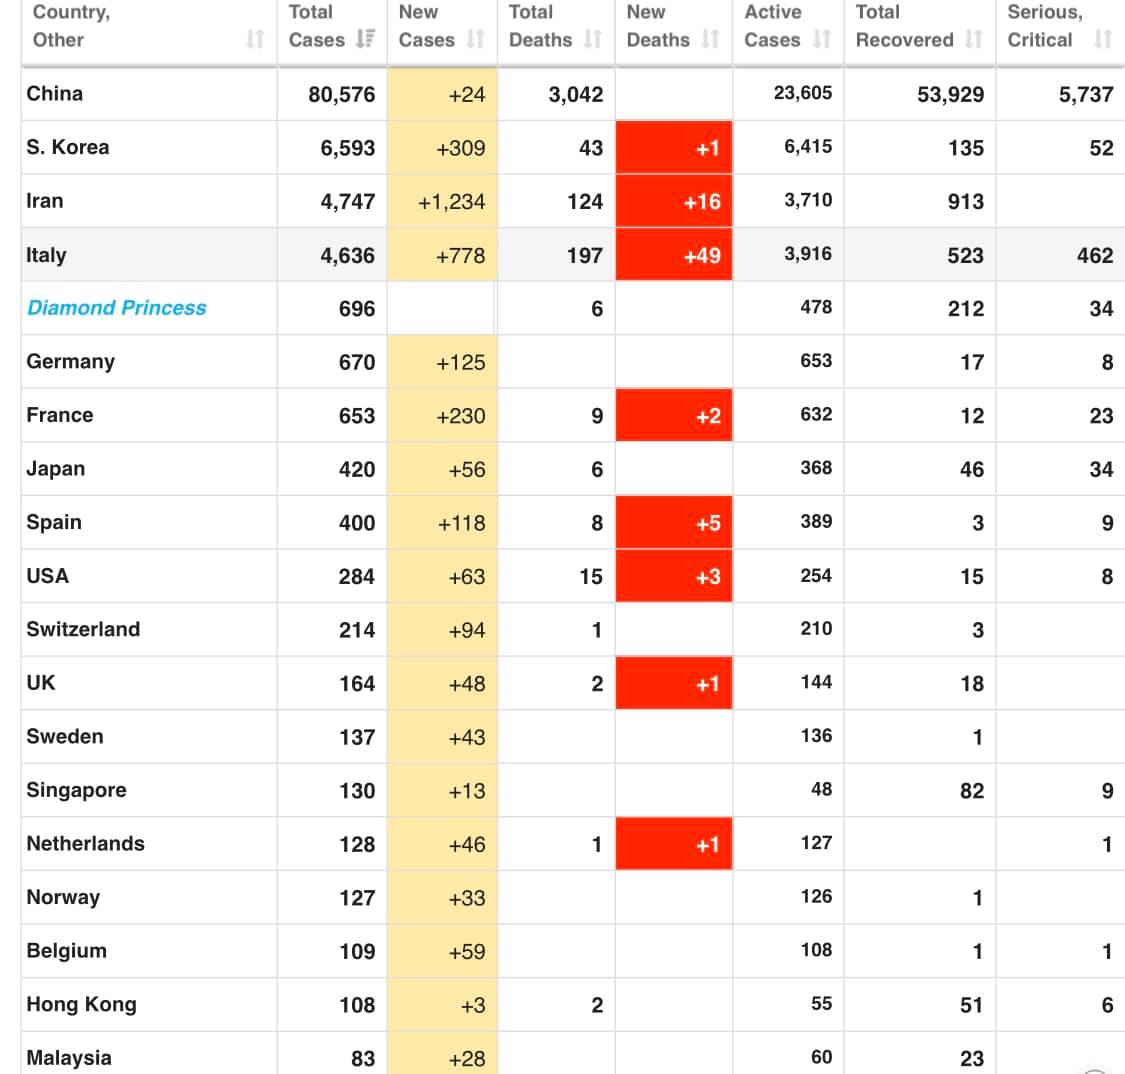Click China's total cases value 80,576
Image resolution: width=1125 pixels, height=1074 pixels.
pyautogui.click(x=342, y=95)
